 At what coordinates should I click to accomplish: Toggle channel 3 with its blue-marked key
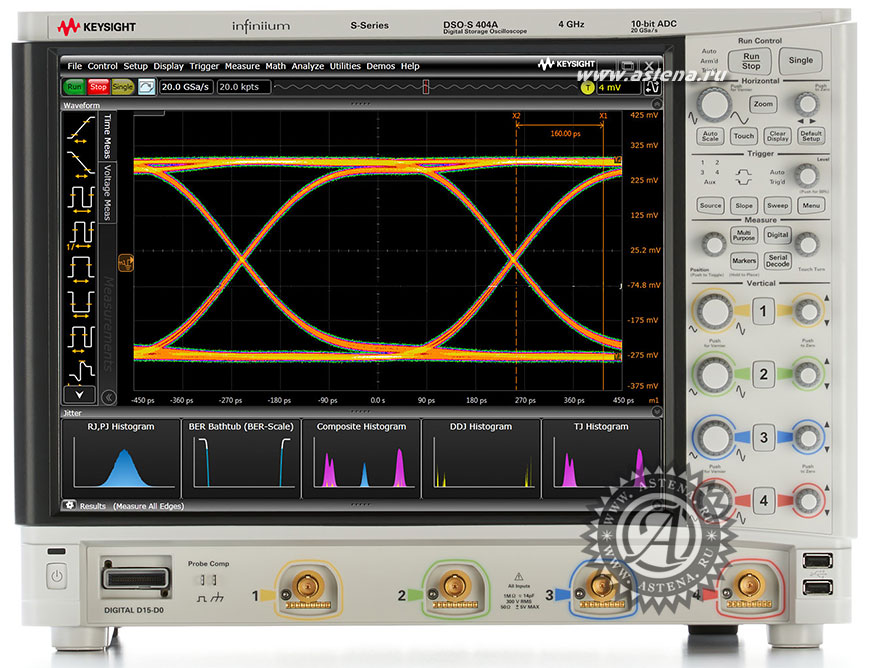pyautogui.click(x=763, y=438)
